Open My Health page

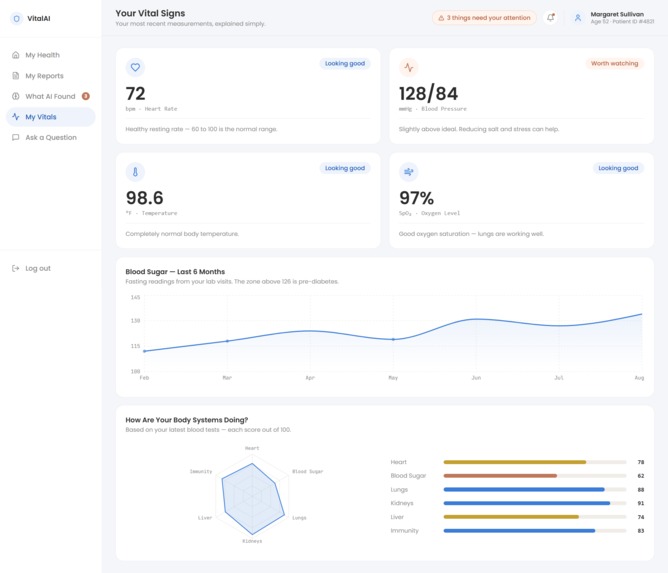(51, 55)
